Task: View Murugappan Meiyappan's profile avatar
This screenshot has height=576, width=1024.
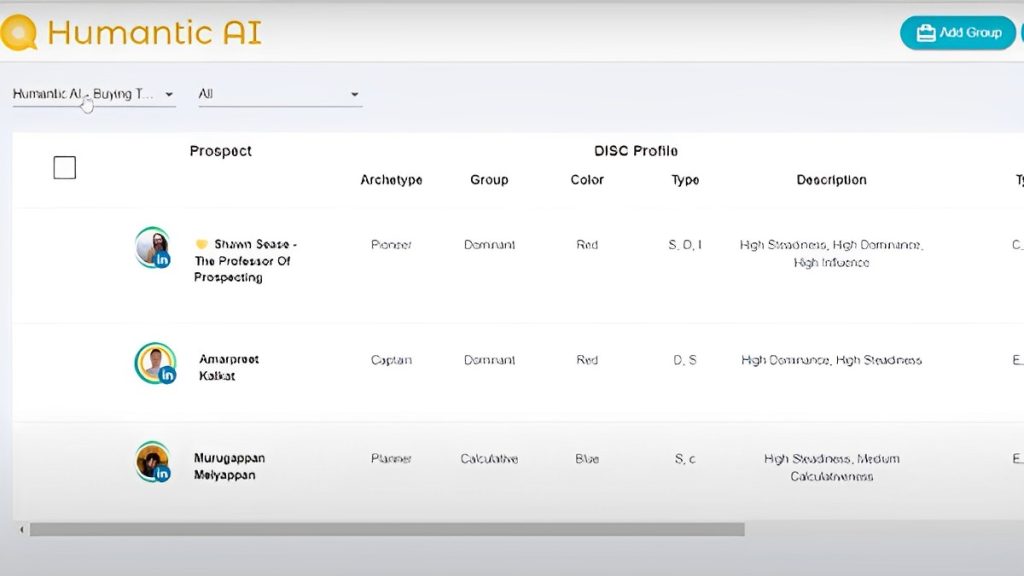Action: pos(153,461)
